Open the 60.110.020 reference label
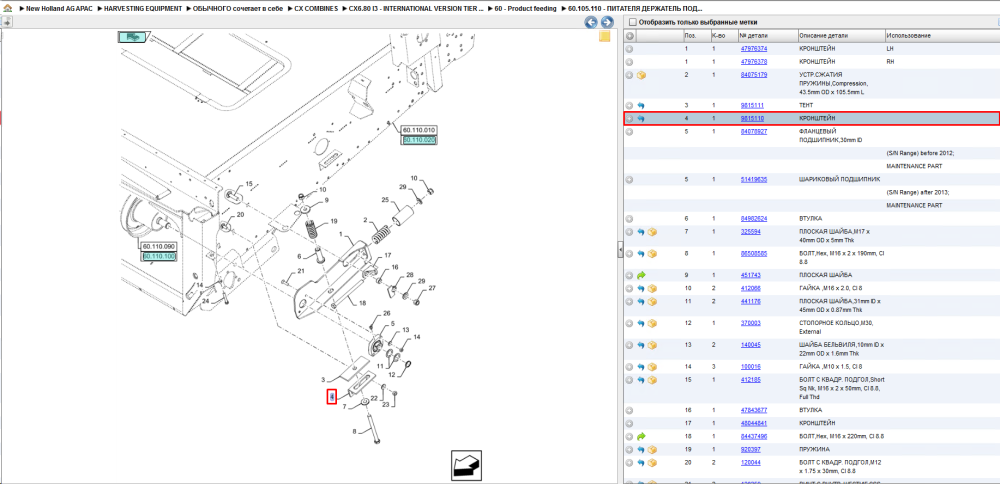Screen dimensions: 1000x484 click(418, 140)
